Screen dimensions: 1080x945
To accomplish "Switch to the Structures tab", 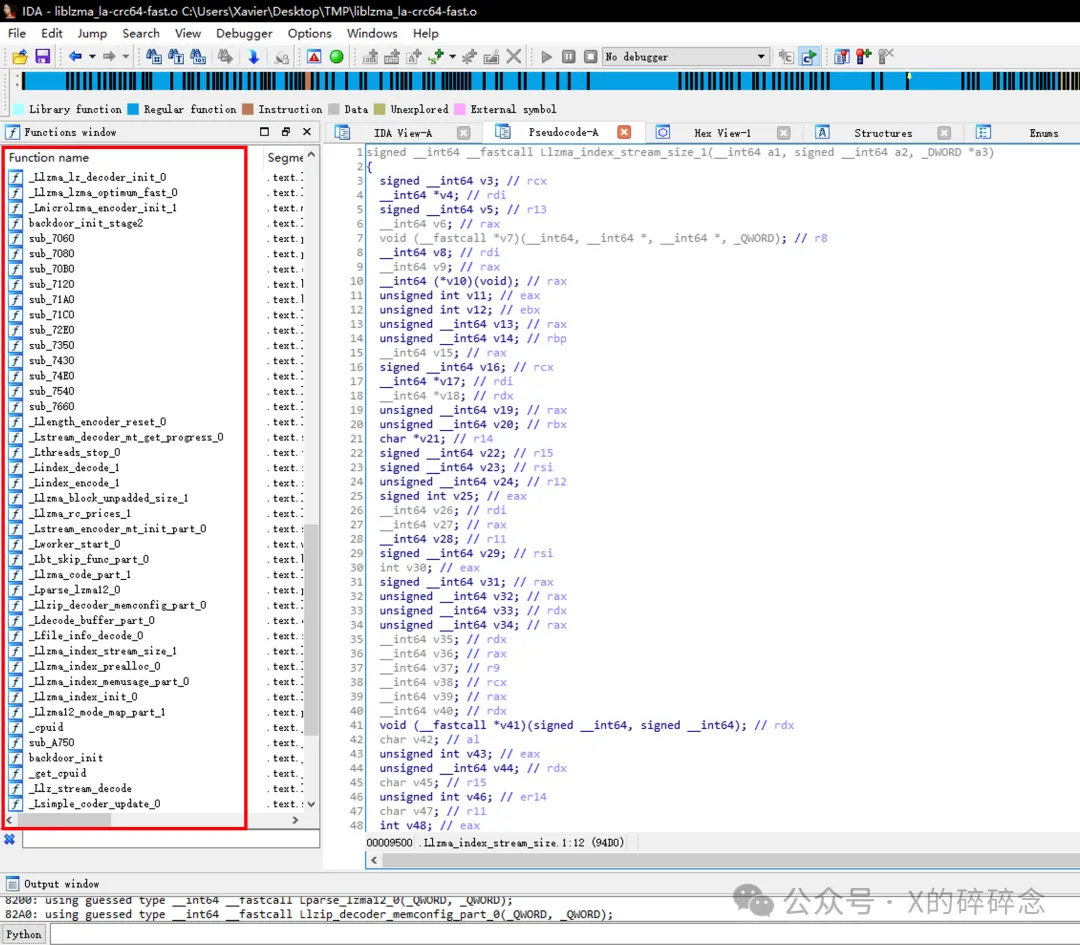I will pos(882,133).
